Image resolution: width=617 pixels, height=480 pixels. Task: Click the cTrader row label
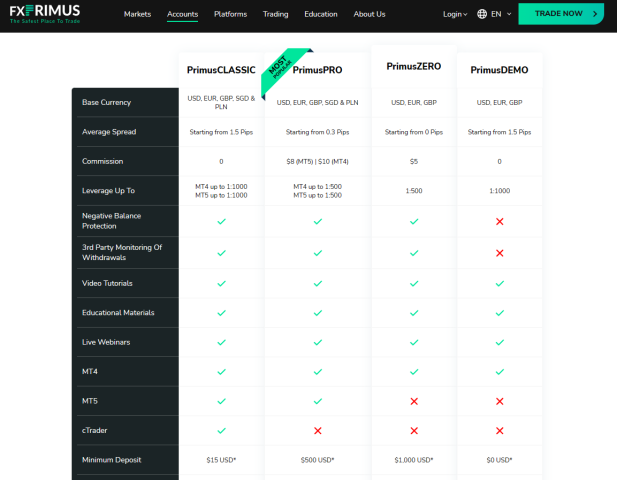click(94, 430)
